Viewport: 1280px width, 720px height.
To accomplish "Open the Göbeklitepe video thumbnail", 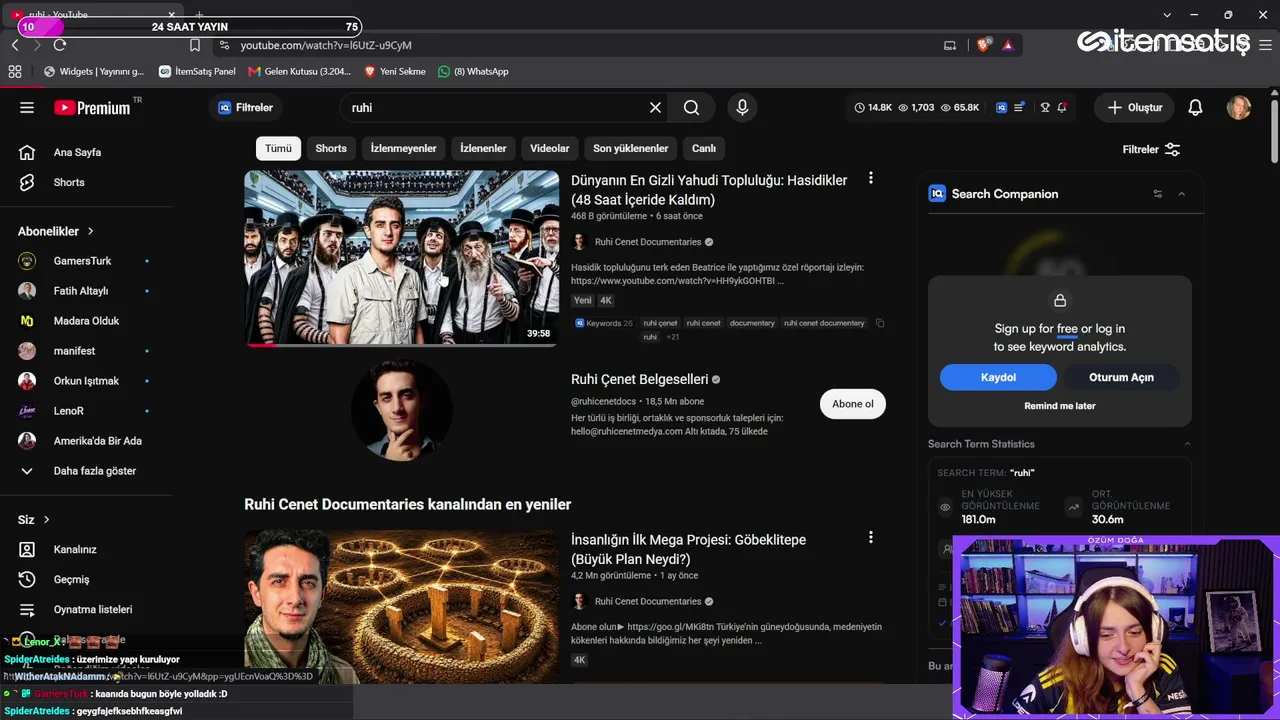I will point(401,607).
